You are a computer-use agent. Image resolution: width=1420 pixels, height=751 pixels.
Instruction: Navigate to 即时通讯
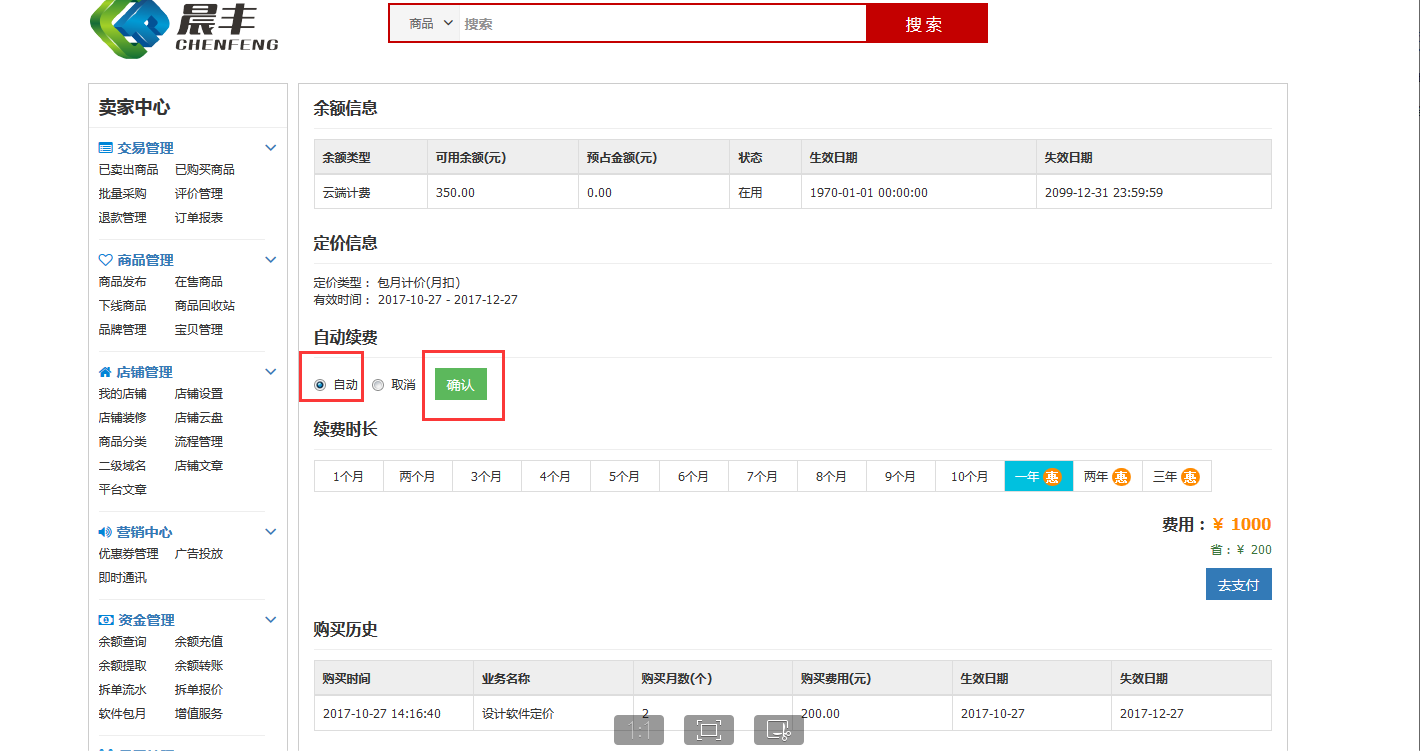click(x=123, y=578)
